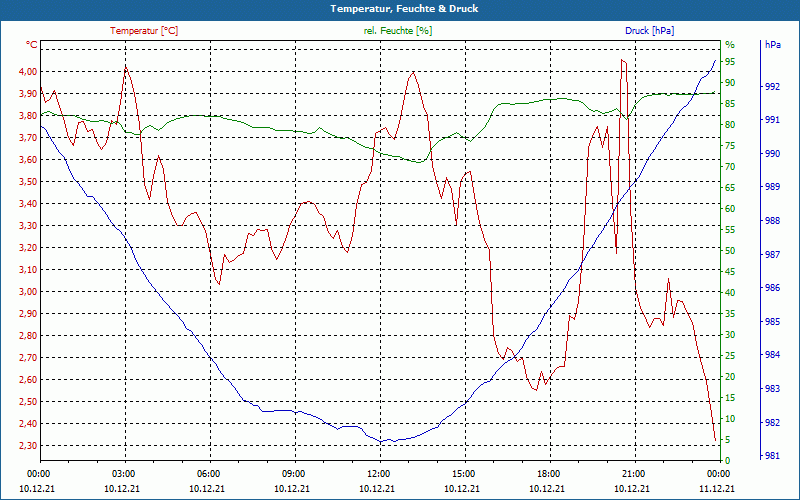Viewport: 800px width, 500px height.
Task: Click blue pressure axis value '992'
Action: 773,87
